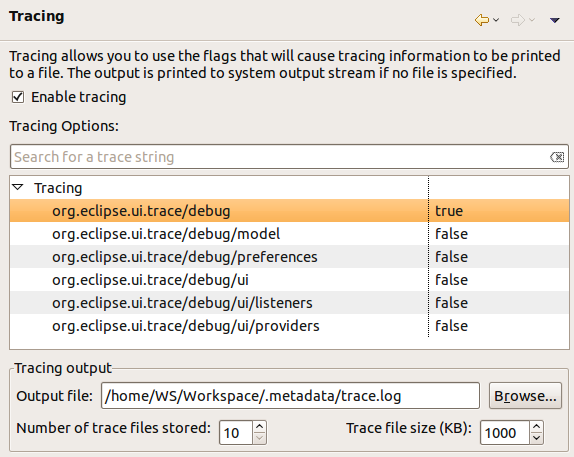Click the false value for debug/ui/providers
574x457 pixels.
pyautogui.click(x=451, y=326)
